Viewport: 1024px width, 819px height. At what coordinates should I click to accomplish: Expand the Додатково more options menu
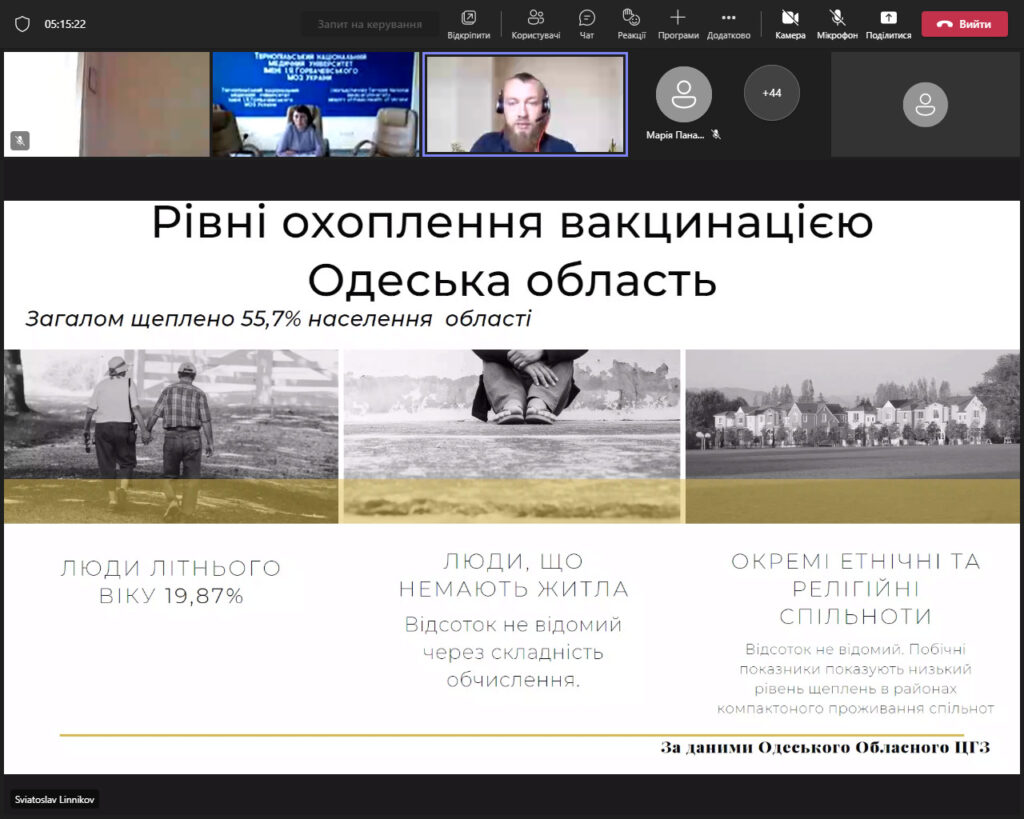(x=728, y=24)
